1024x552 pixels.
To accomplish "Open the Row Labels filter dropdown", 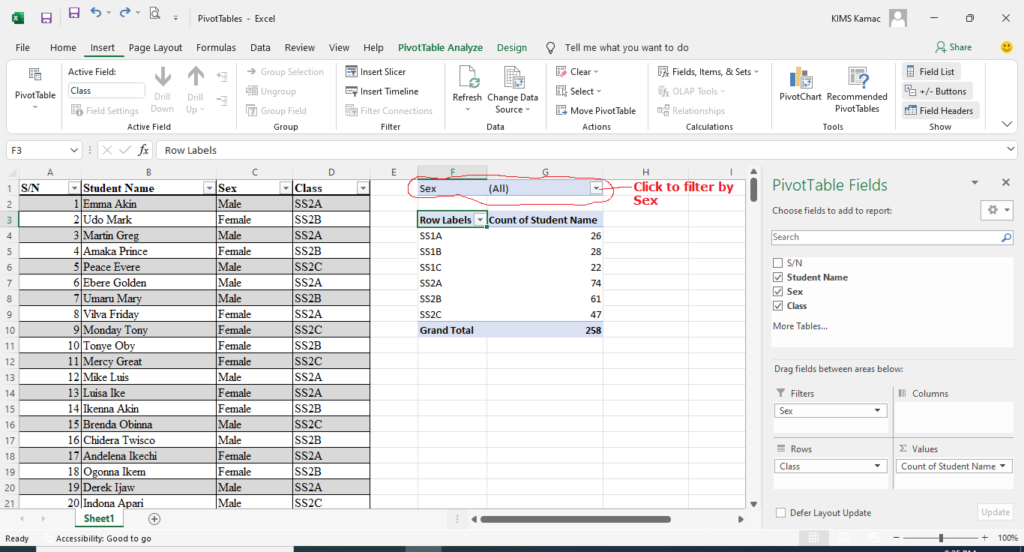I will pos(479,220).
